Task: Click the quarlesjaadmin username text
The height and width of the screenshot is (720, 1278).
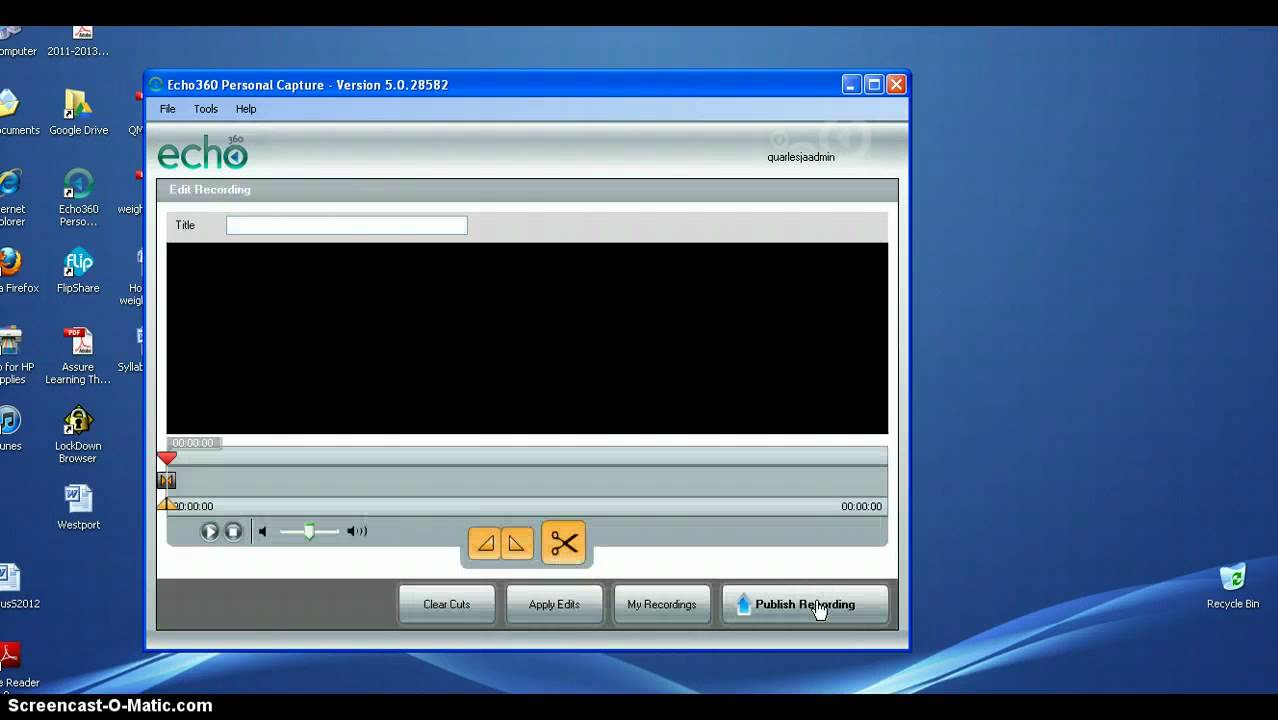Action: 801,157
